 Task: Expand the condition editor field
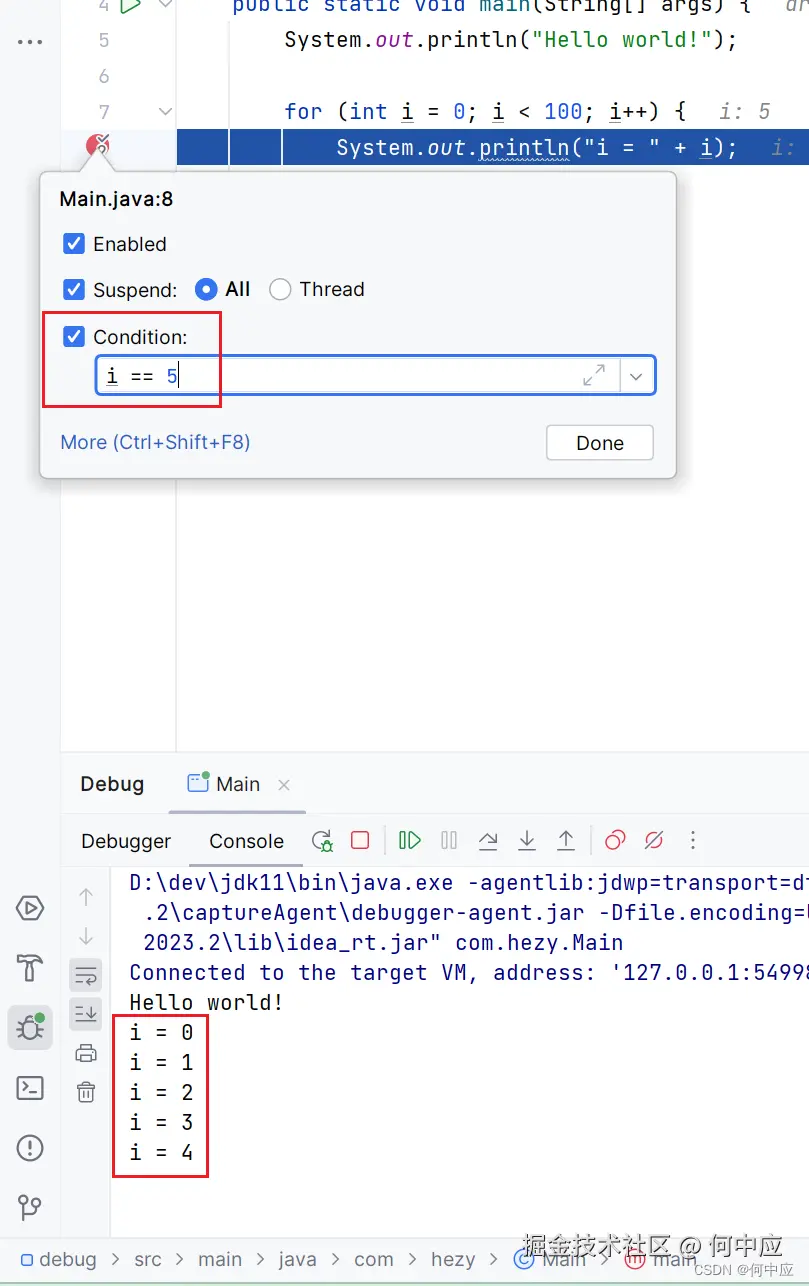(x=594, y=375)
